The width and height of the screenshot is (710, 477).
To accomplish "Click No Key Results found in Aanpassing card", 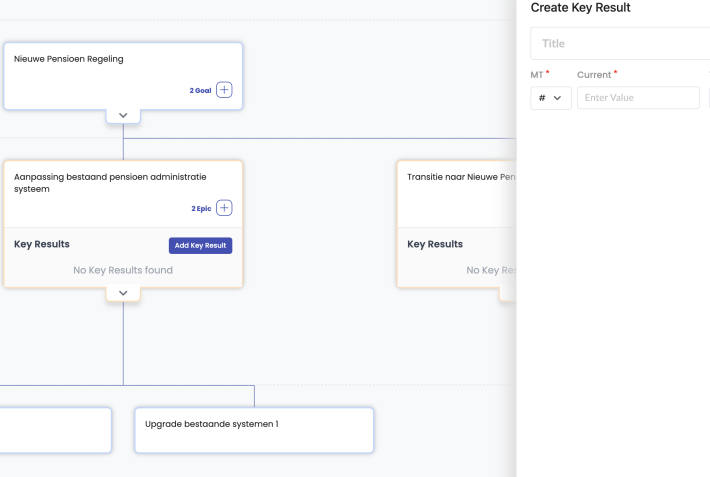I will coord(123,270).
